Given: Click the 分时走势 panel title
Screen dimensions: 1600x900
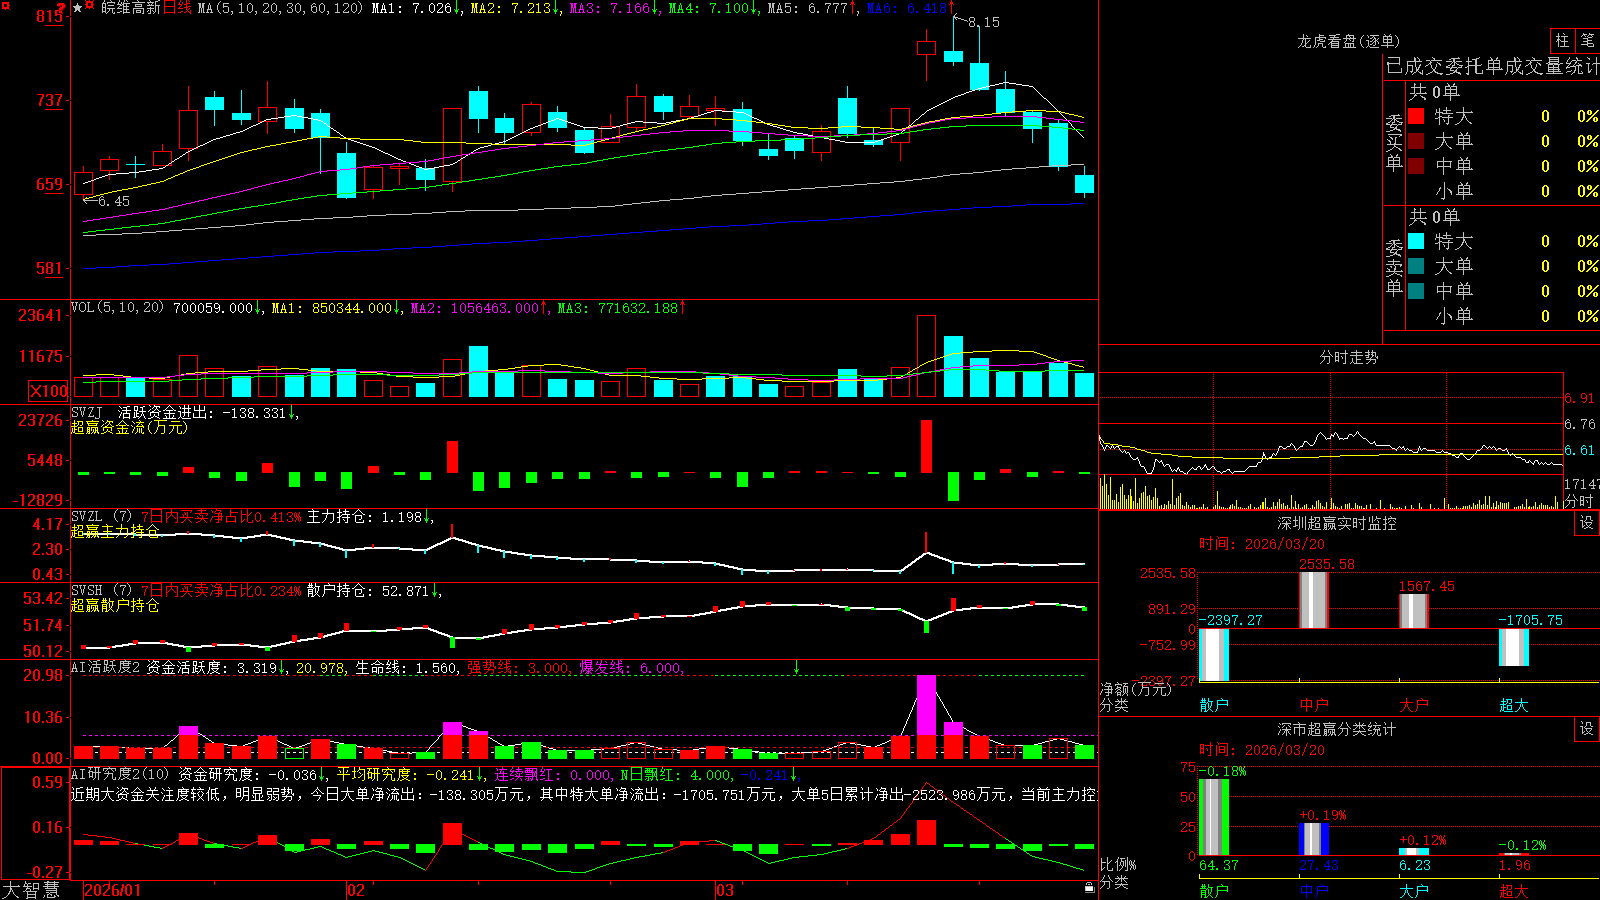Looking at the screenshot, I should (x=1348, y=357).
